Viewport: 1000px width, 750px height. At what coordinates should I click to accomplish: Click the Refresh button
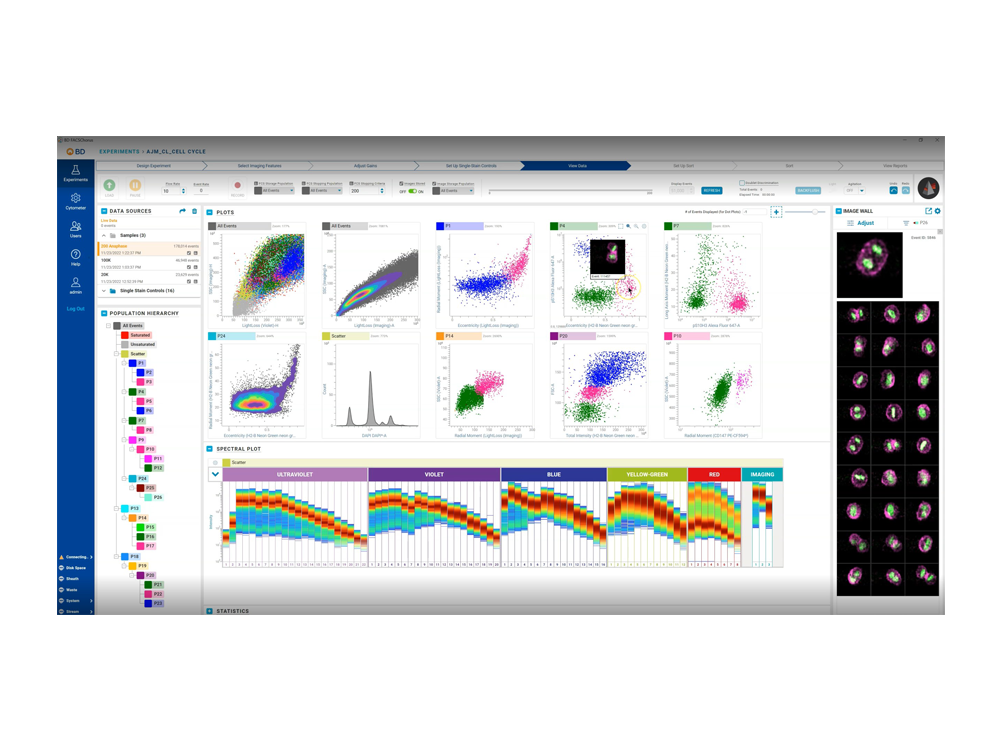[712, 191]
